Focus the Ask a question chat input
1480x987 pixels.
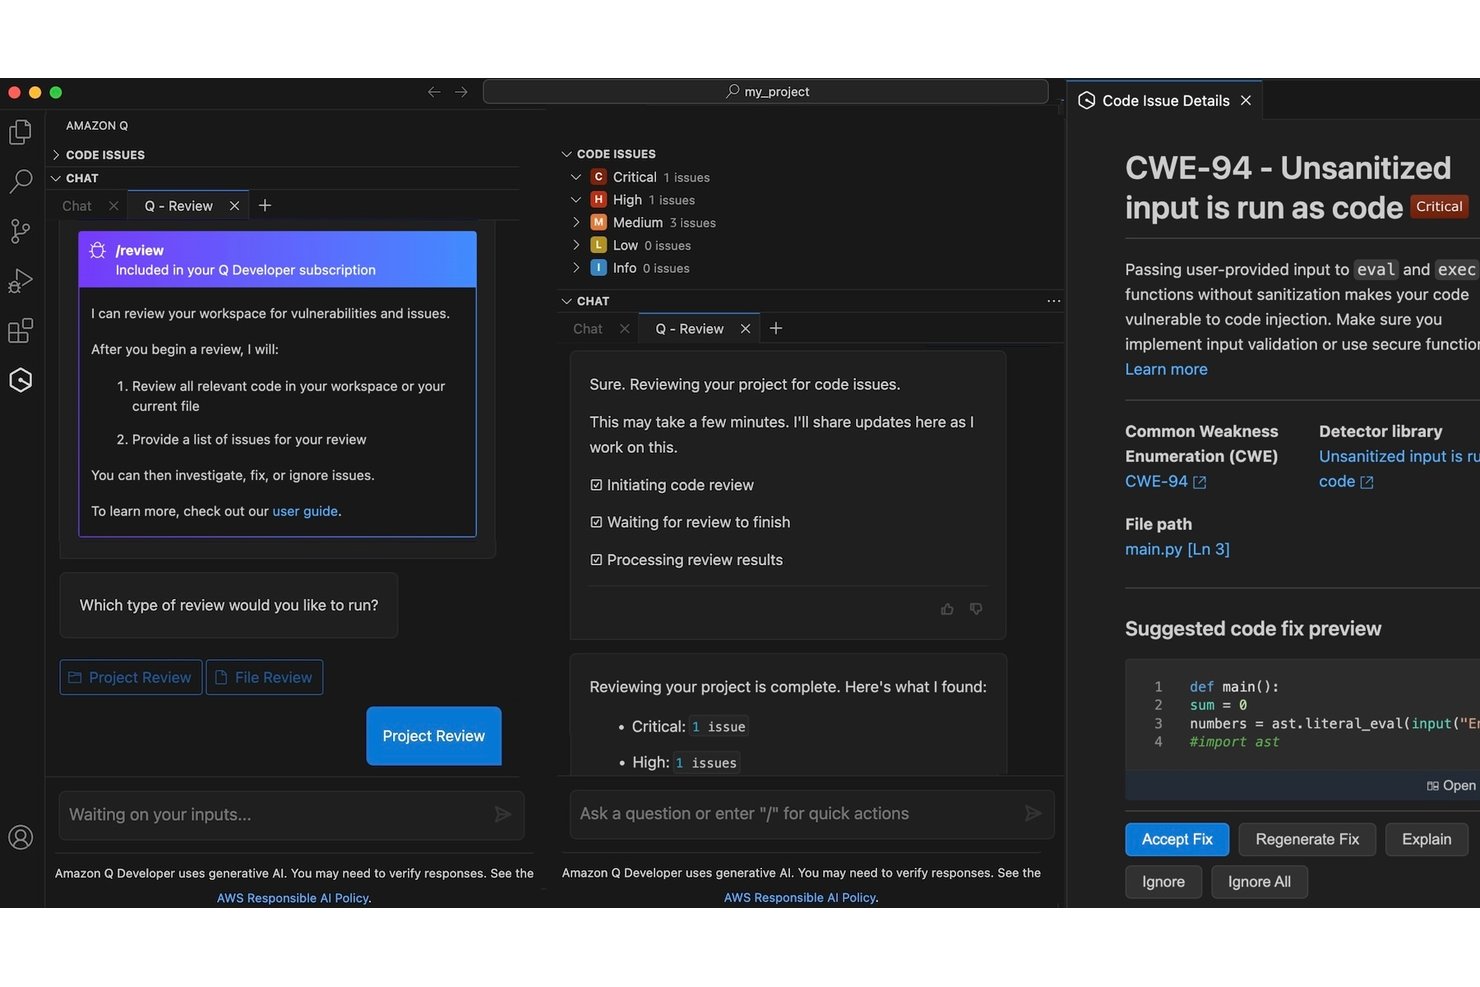(x=812, y=814)
